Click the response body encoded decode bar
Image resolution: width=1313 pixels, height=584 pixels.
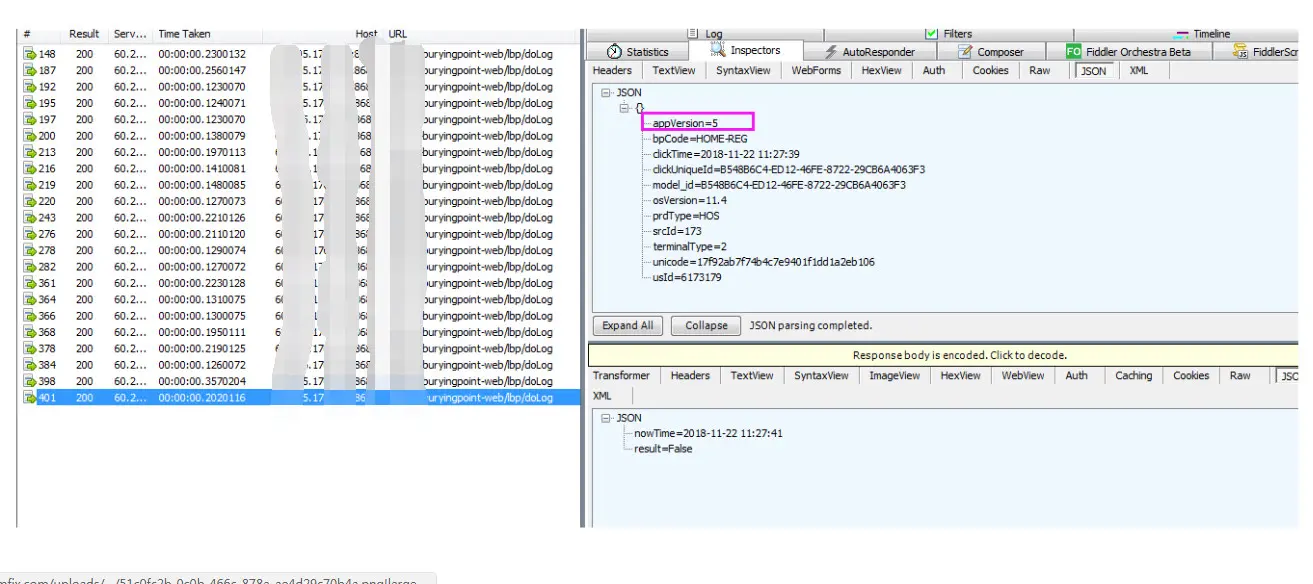point(944,355)
